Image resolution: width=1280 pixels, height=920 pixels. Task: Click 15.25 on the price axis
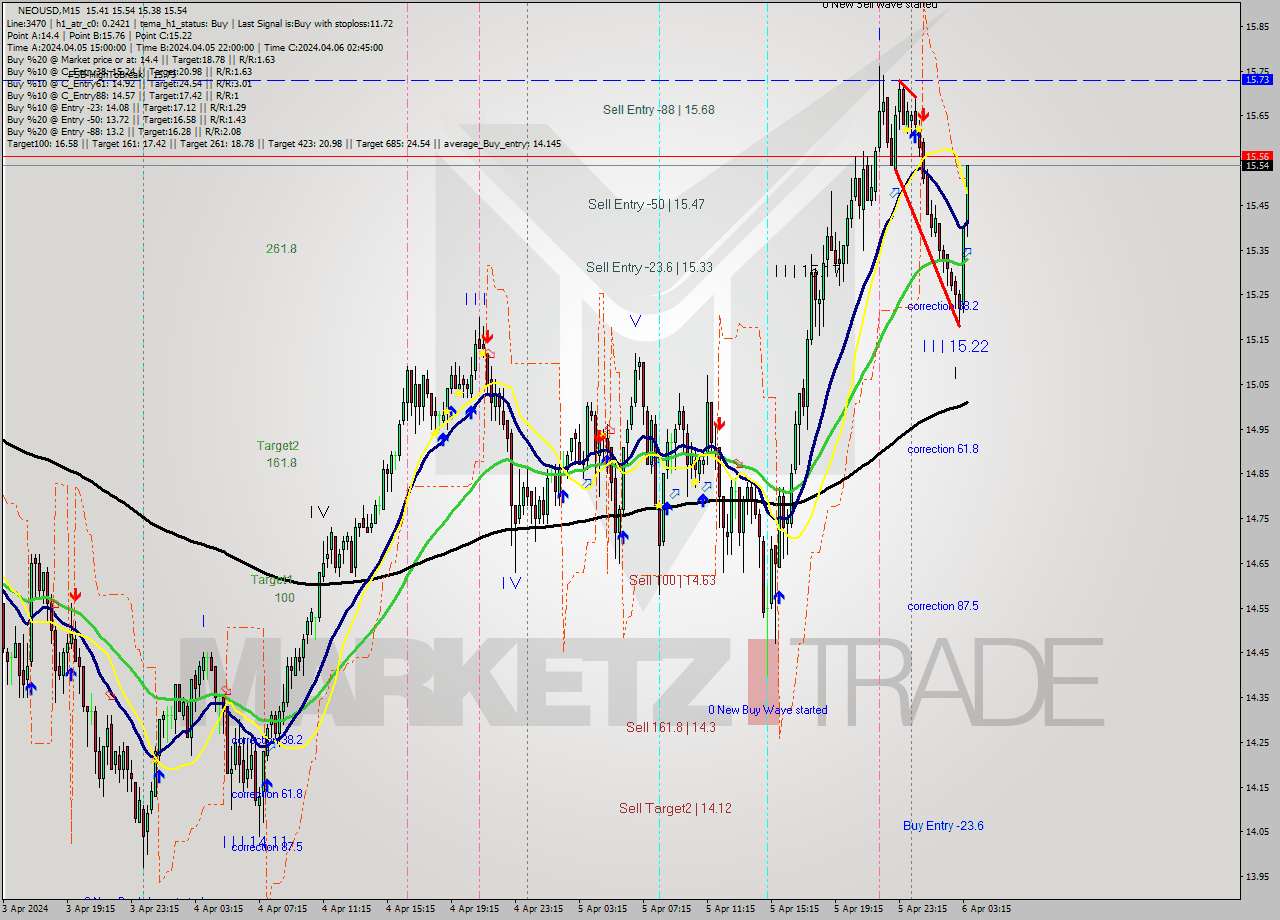click(1257, 295)
